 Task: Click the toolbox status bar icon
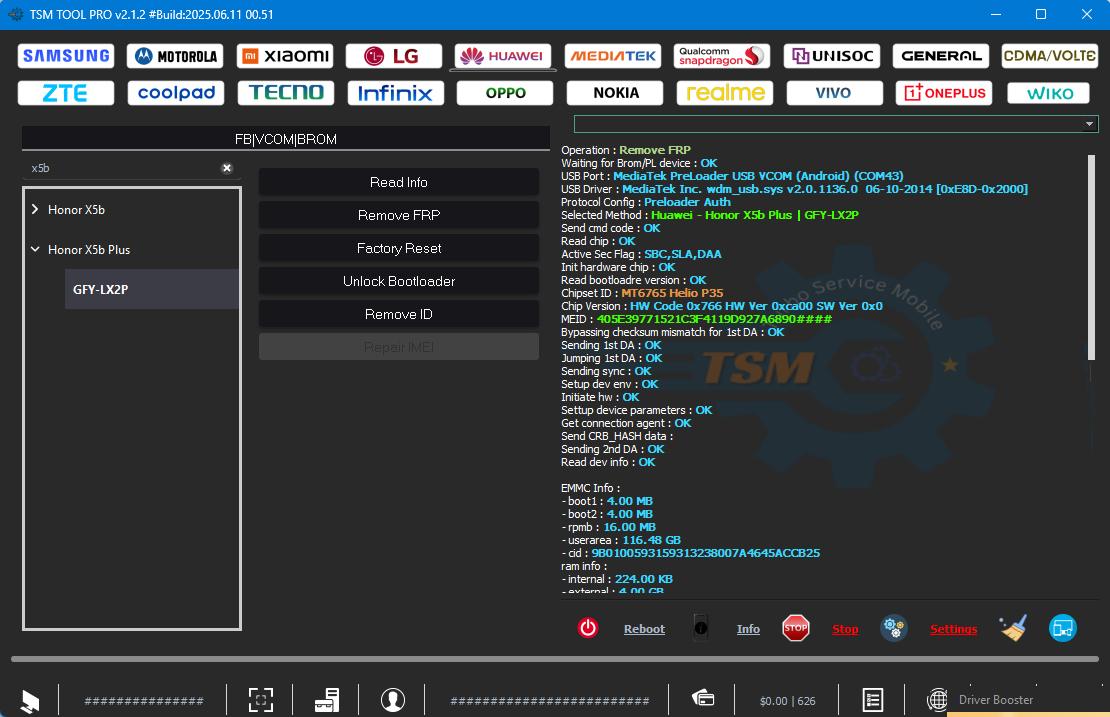[327, 700]
